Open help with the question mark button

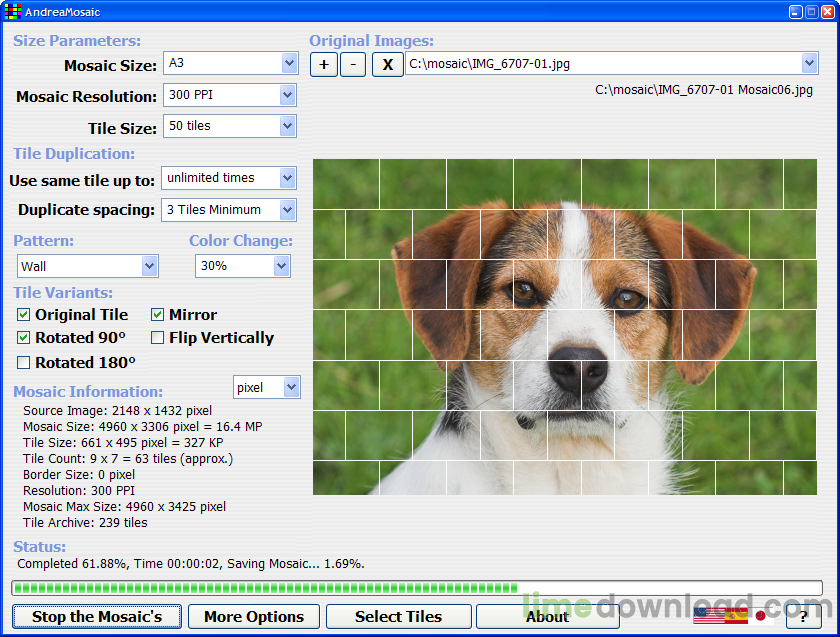[802, 616]
